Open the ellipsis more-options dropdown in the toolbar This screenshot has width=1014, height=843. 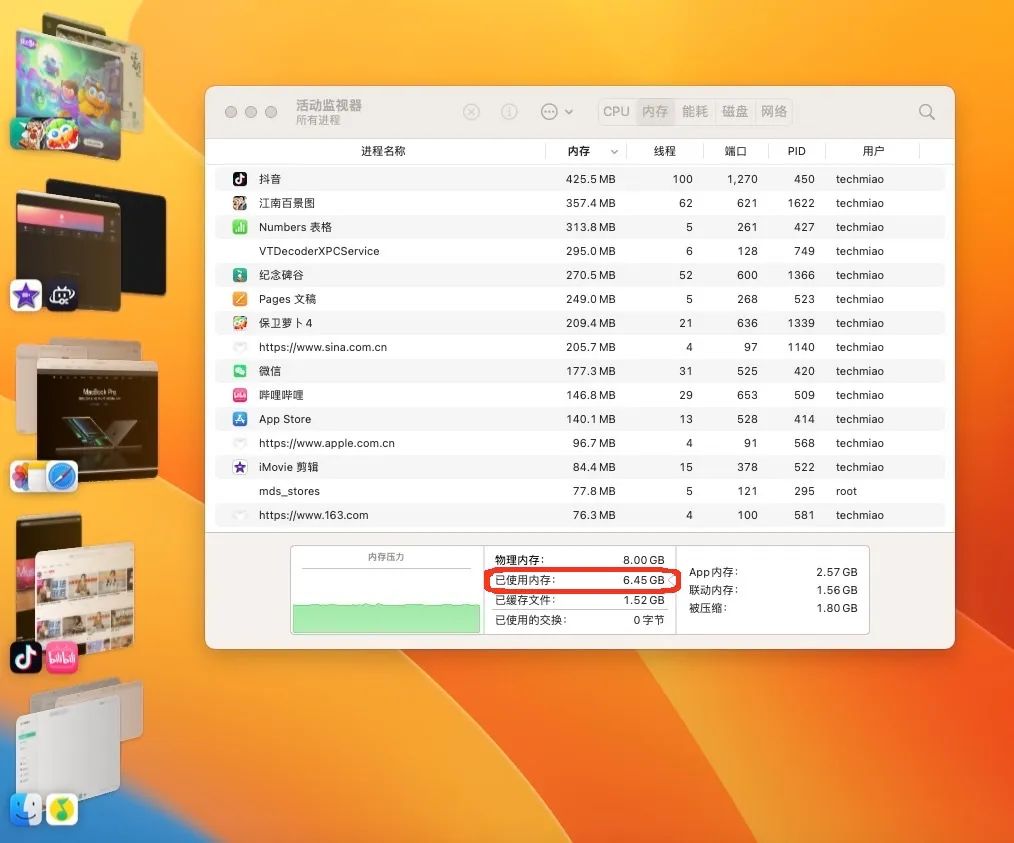coord(557,111)
